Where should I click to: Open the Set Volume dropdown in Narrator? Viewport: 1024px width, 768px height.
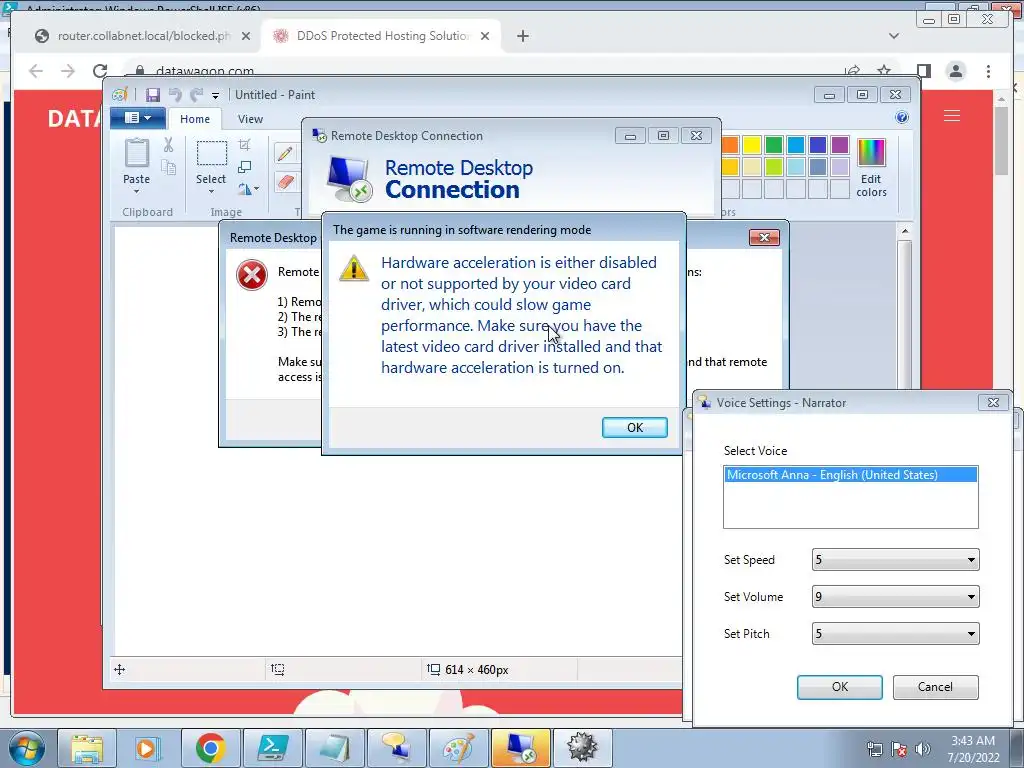pyautogui.click(x=895, y=596)
